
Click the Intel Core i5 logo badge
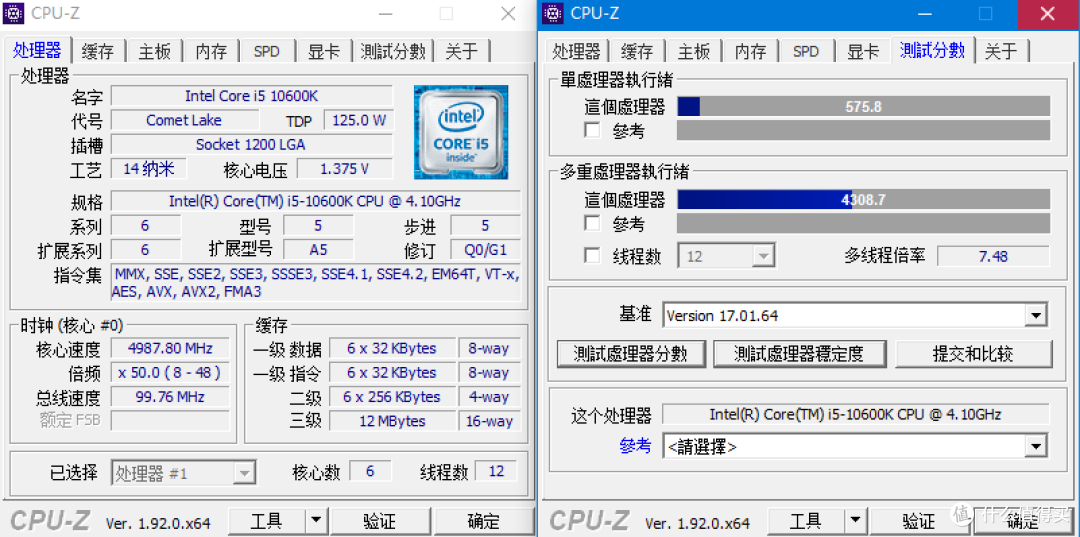pos(461,132)
